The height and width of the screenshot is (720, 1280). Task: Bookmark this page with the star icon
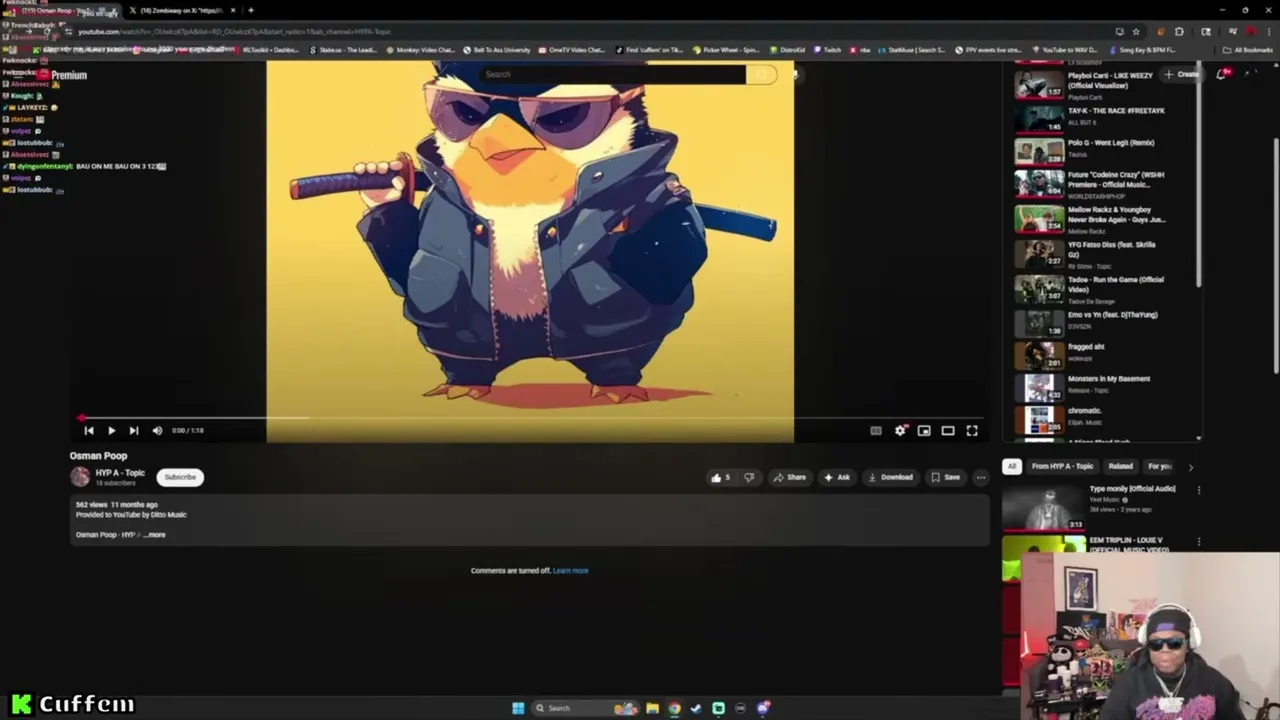[x=1135, y=31]
